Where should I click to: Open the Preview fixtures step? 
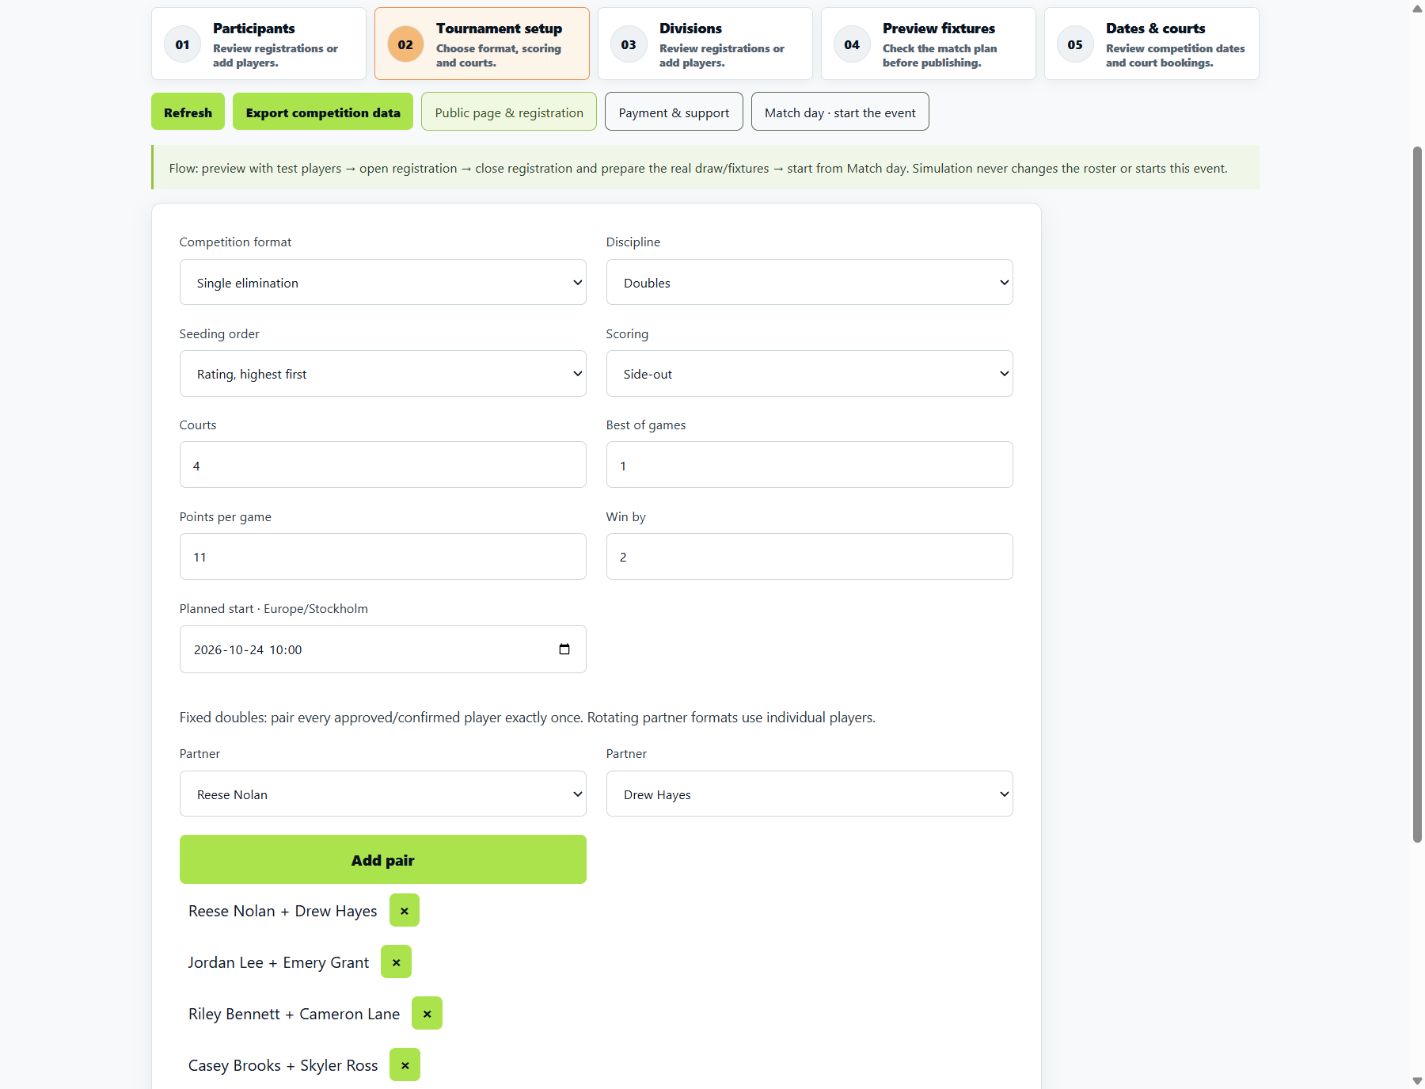click(928, 44)
